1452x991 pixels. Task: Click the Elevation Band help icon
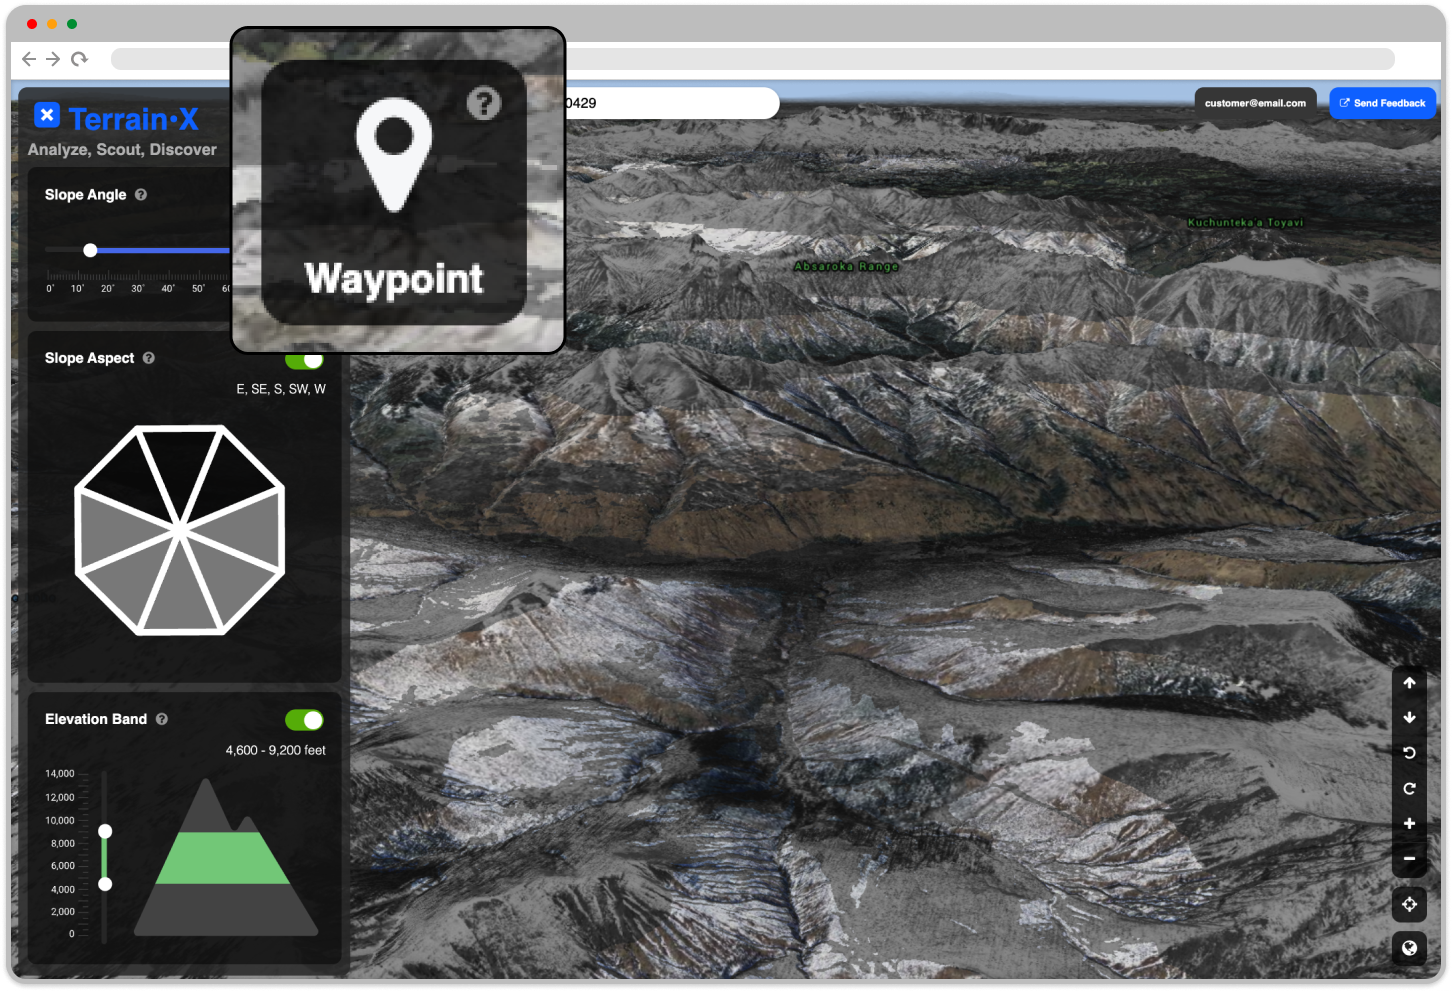click(161, 718)
